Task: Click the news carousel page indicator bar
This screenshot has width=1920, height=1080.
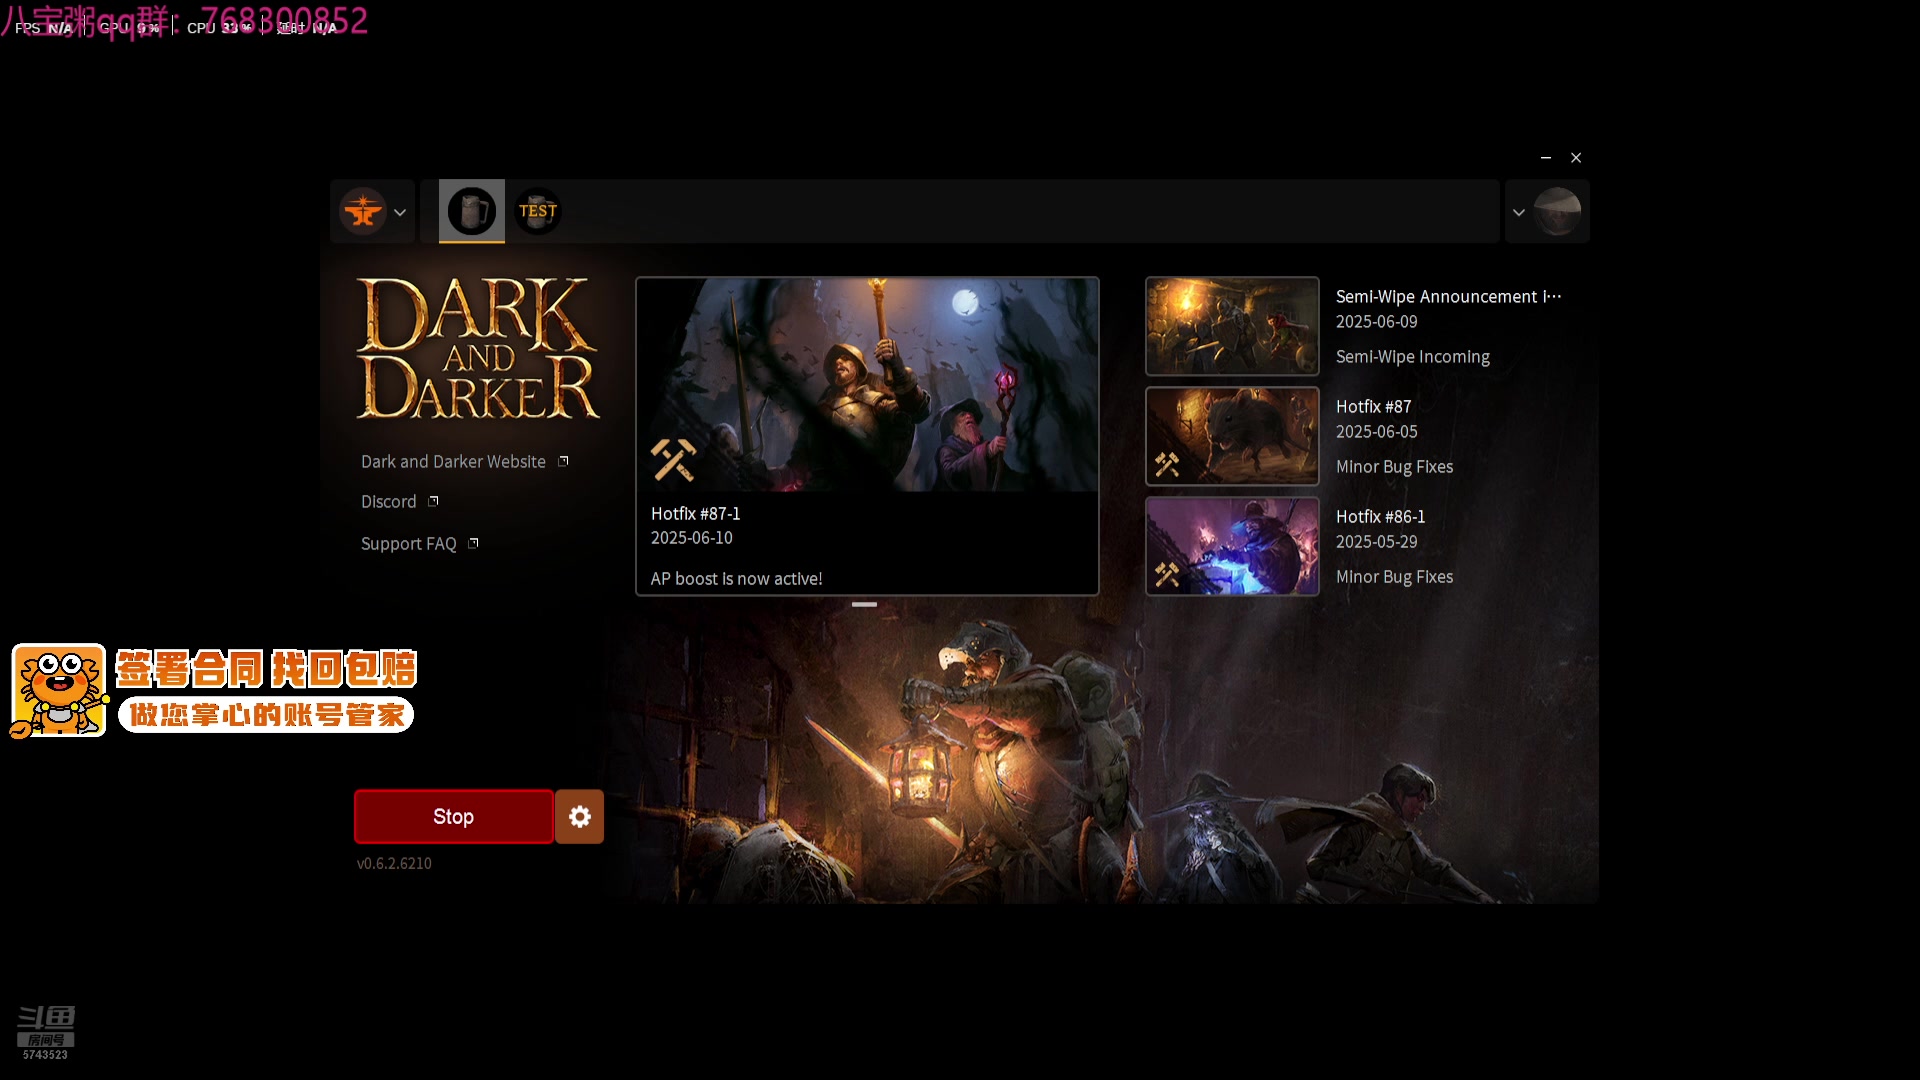Action: [864, 604]
